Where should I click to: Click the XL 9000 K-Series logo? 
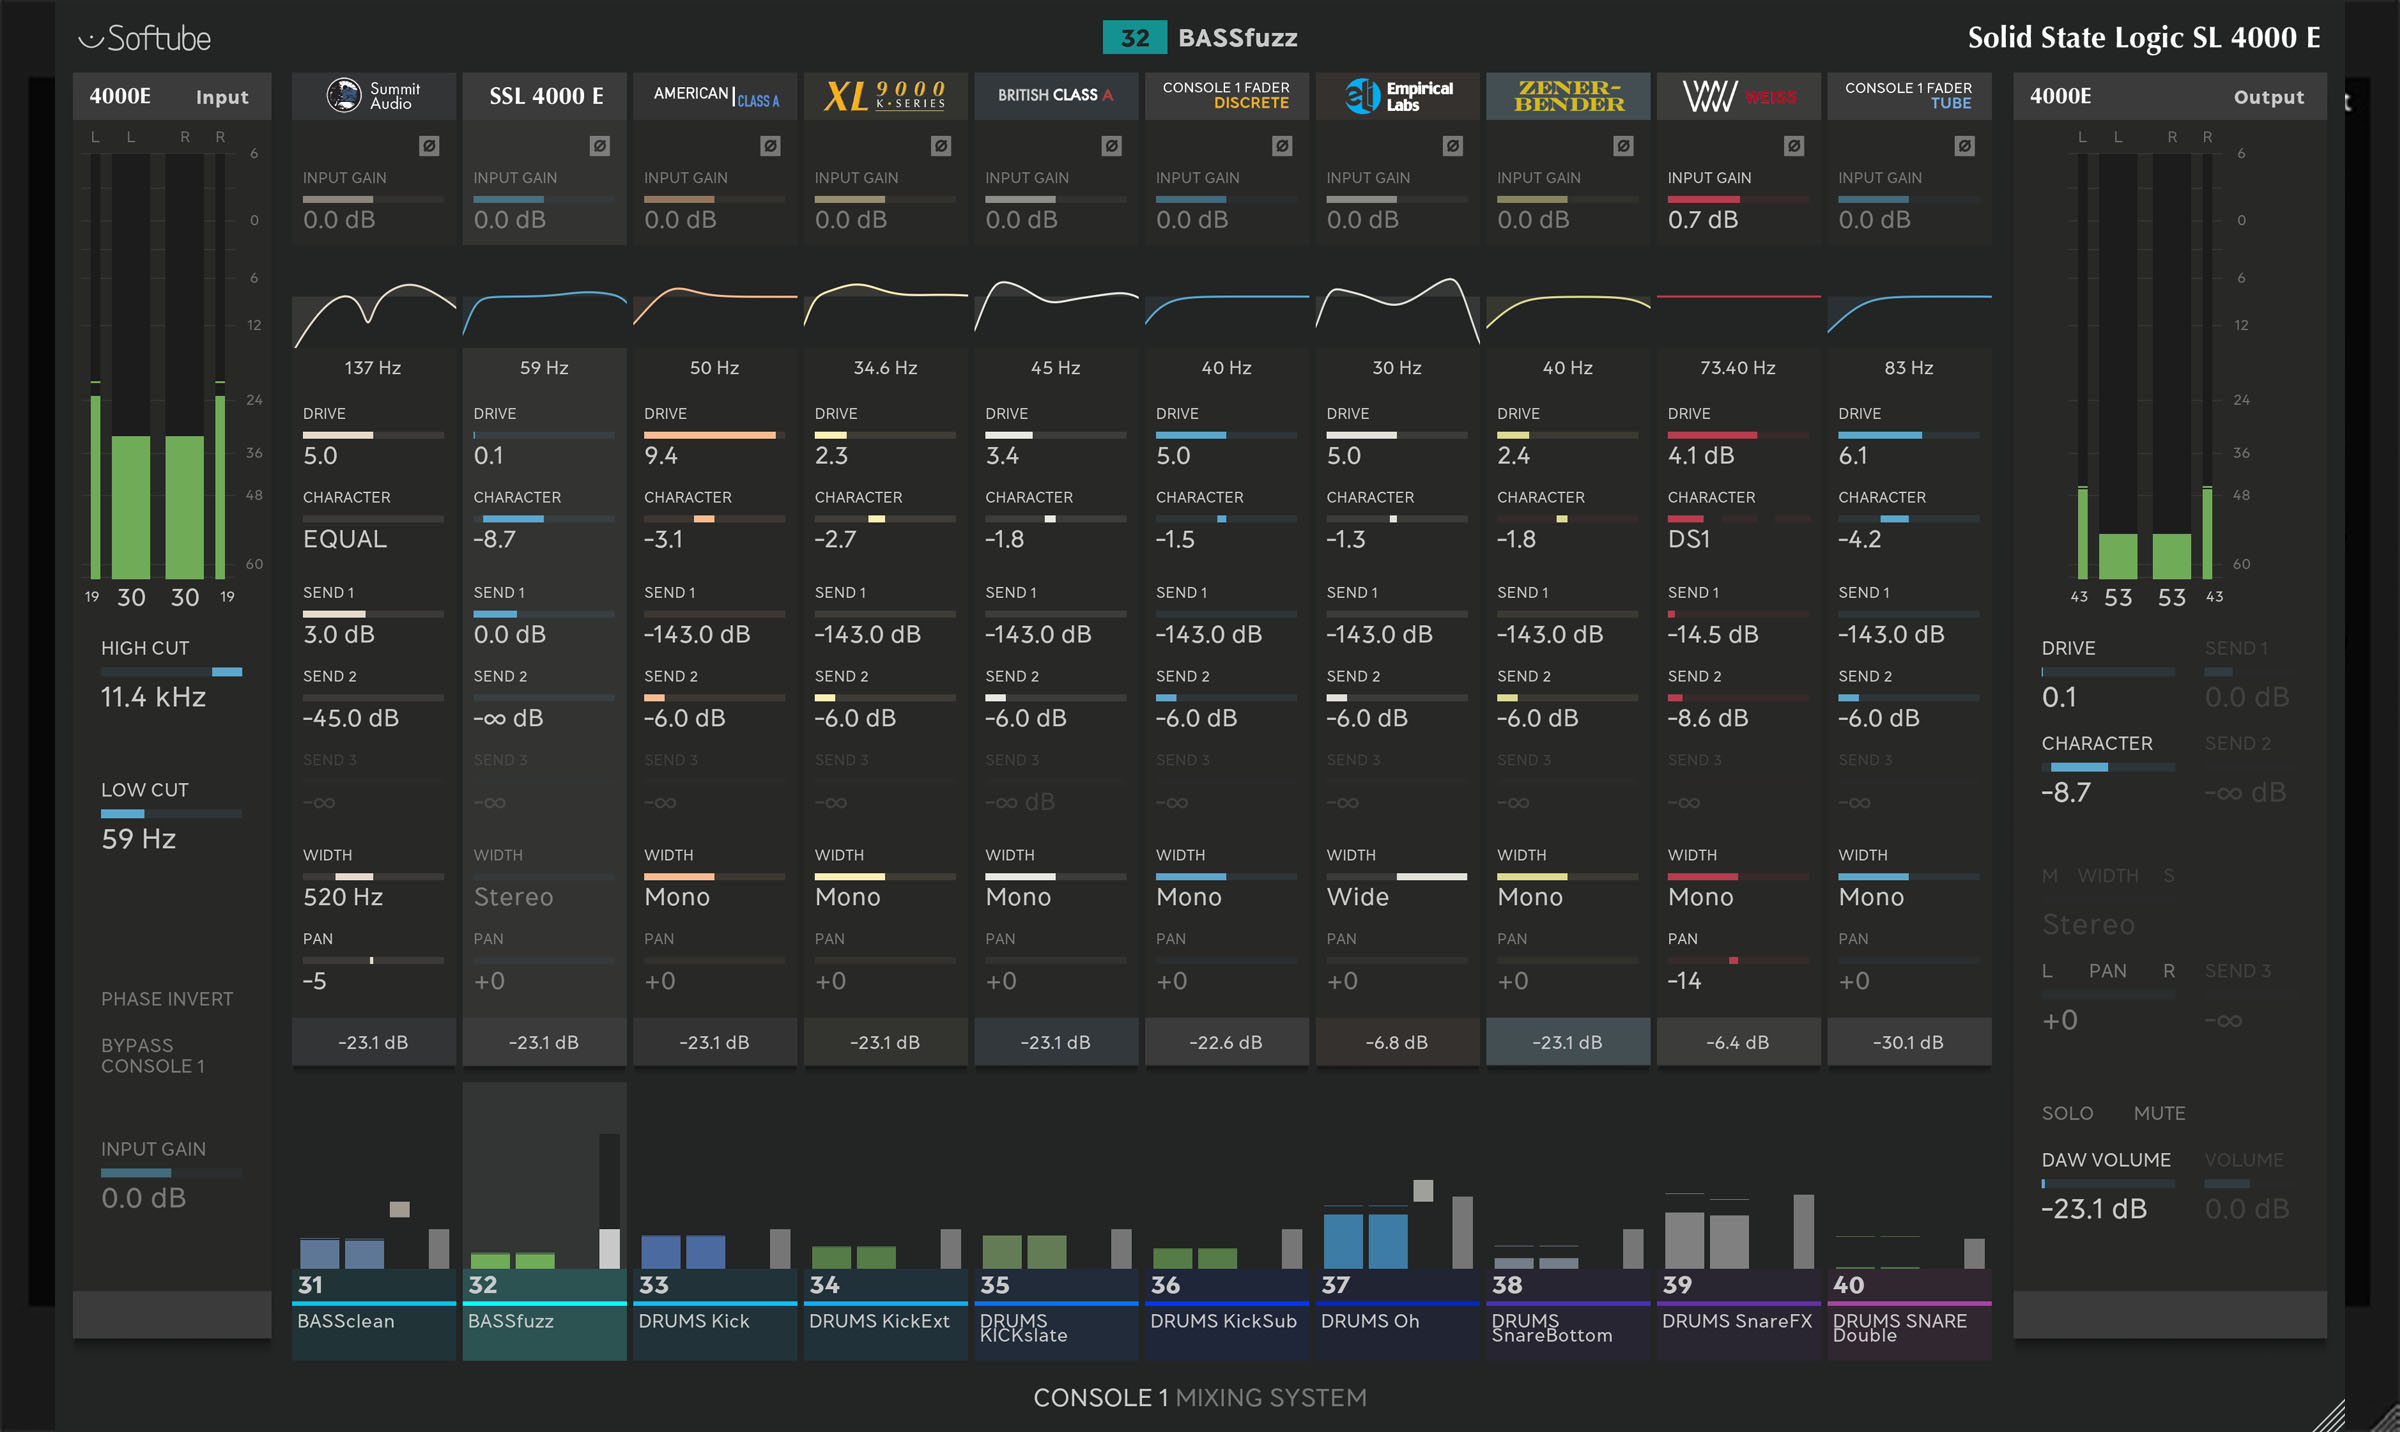(885, 96)
